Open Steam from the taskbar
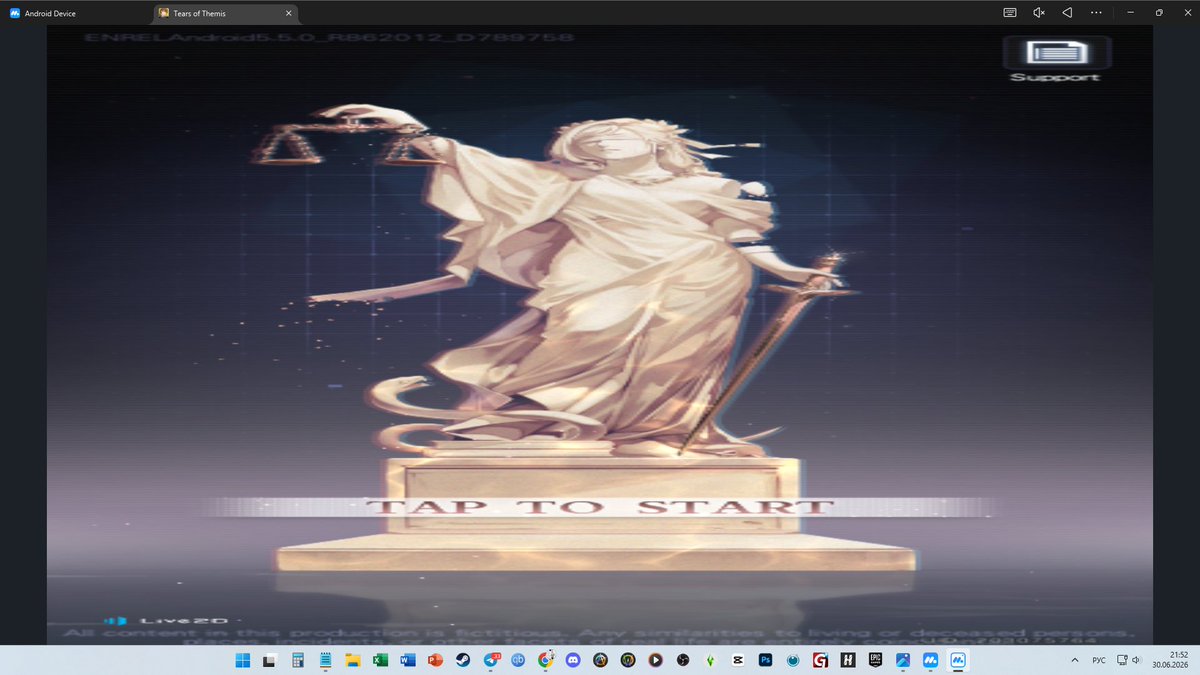 (x=462, y=660)
